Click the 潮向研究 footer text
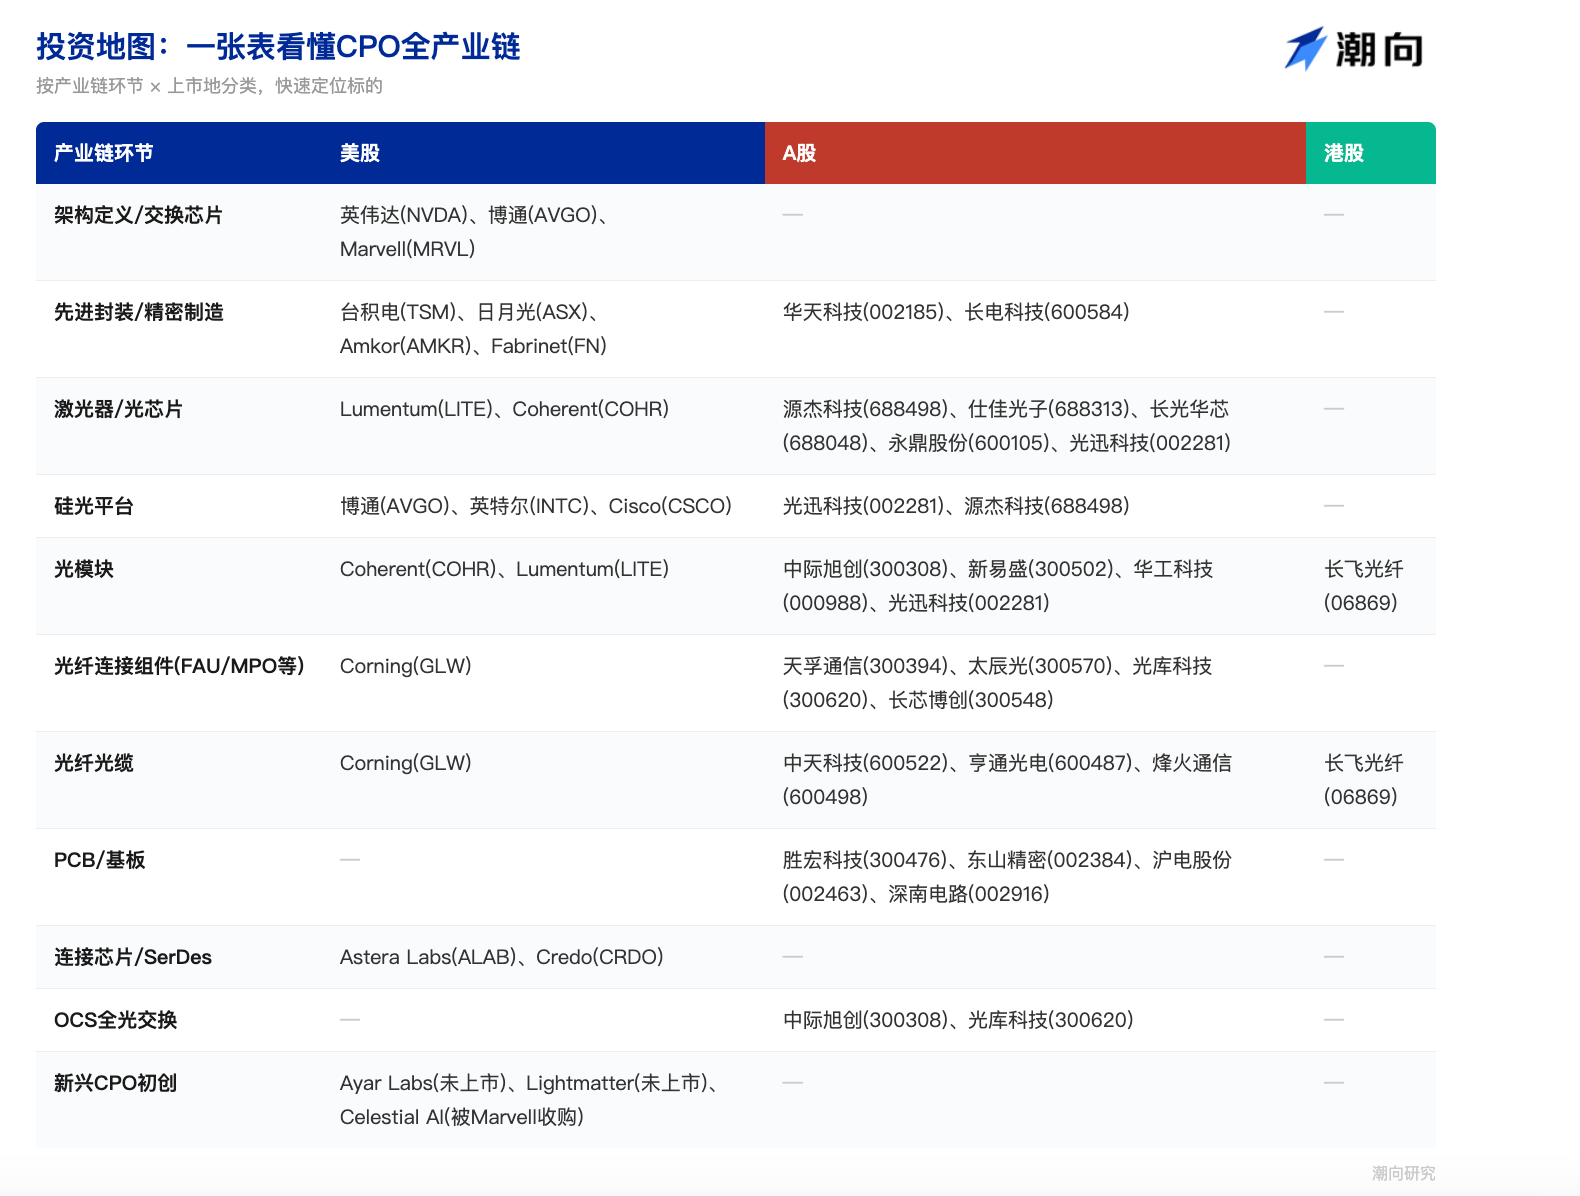 1403,1173
